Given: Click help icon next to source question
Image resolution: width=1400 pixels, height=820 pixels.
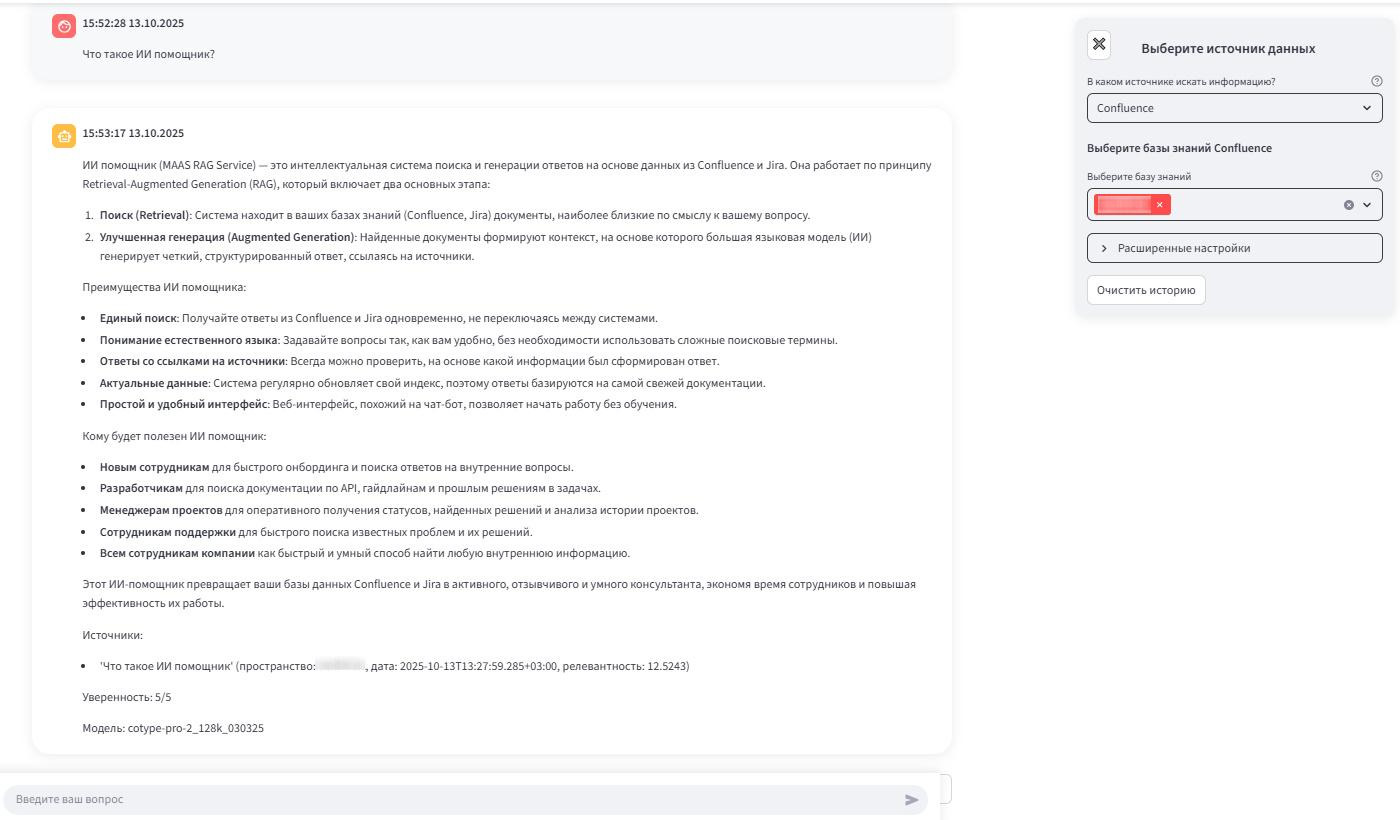Looking at the screenshot, I should tap(1377, 83).
